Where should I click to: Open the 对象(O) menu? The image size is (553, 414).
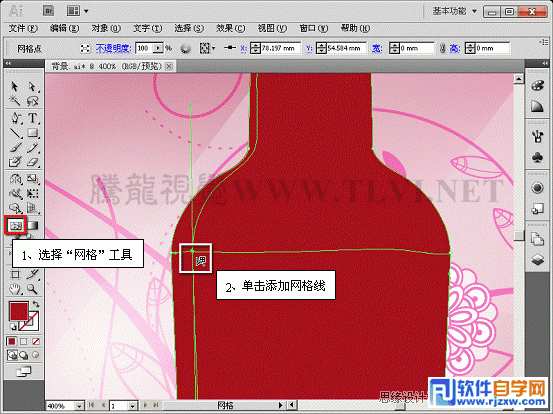click(106, 28)
